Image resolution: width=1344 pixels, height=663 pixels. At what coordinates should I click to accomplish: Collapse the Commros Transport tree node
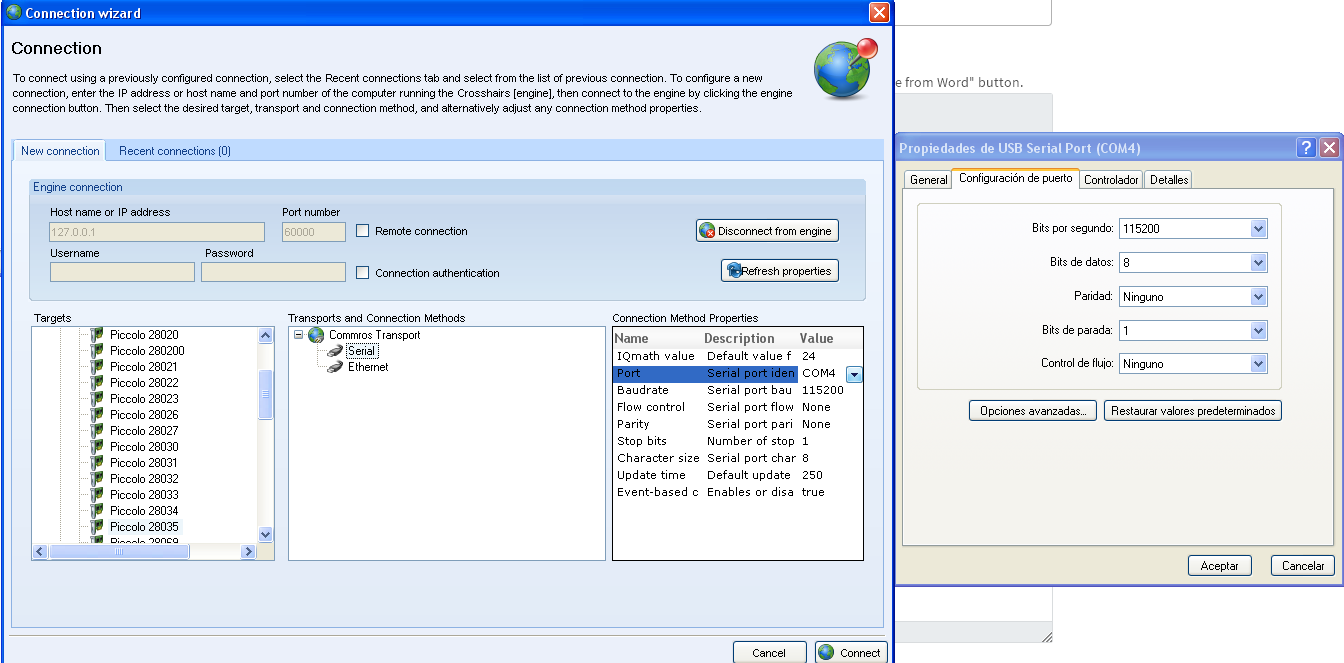tap(298, 335)
